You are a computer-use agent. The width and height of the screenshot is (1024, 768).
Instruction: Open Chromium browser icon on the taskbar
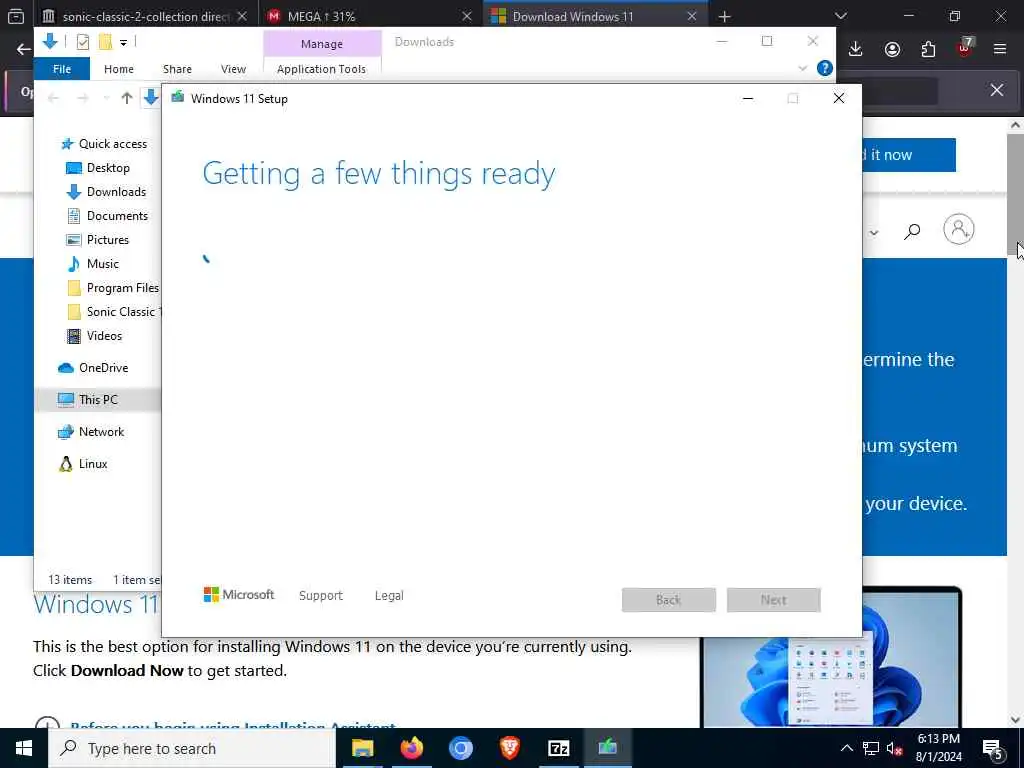click(460, 748)
